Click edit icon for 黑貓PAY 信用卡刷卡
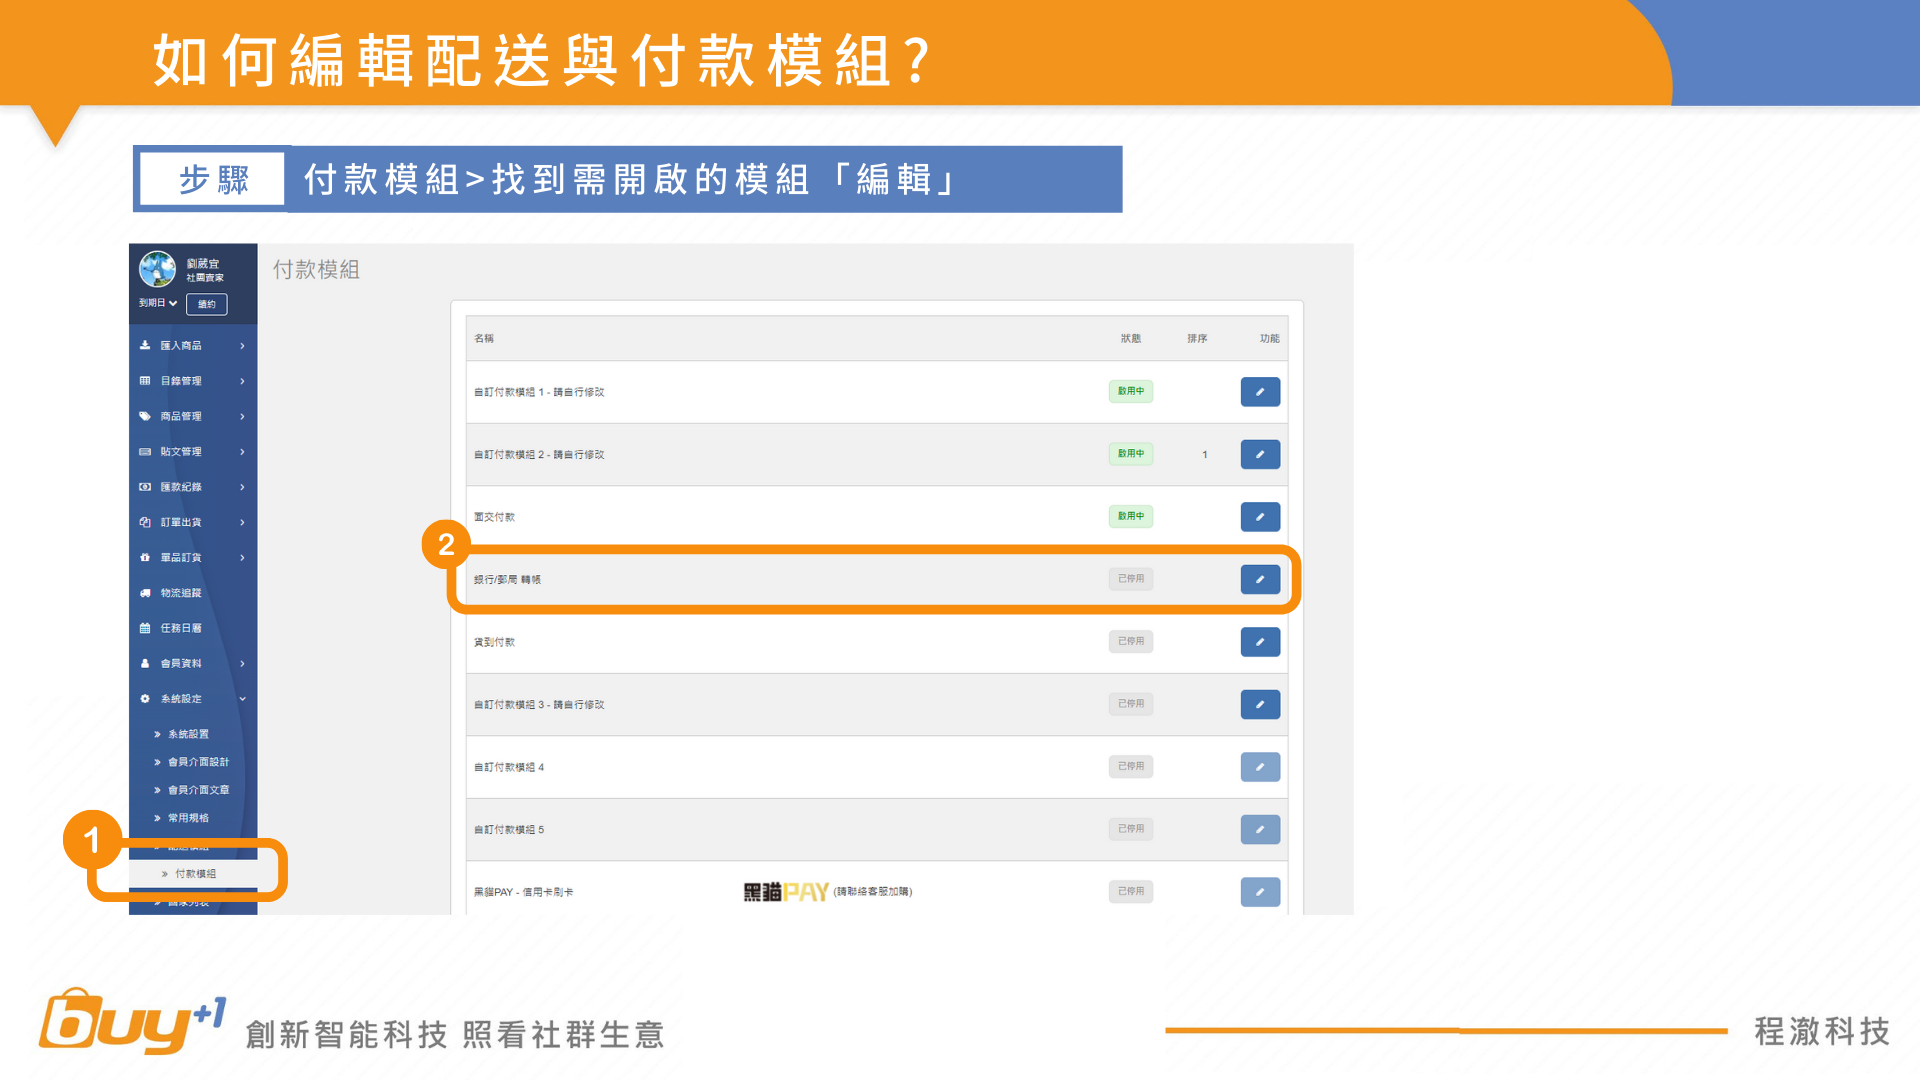 pos(1260,892)
